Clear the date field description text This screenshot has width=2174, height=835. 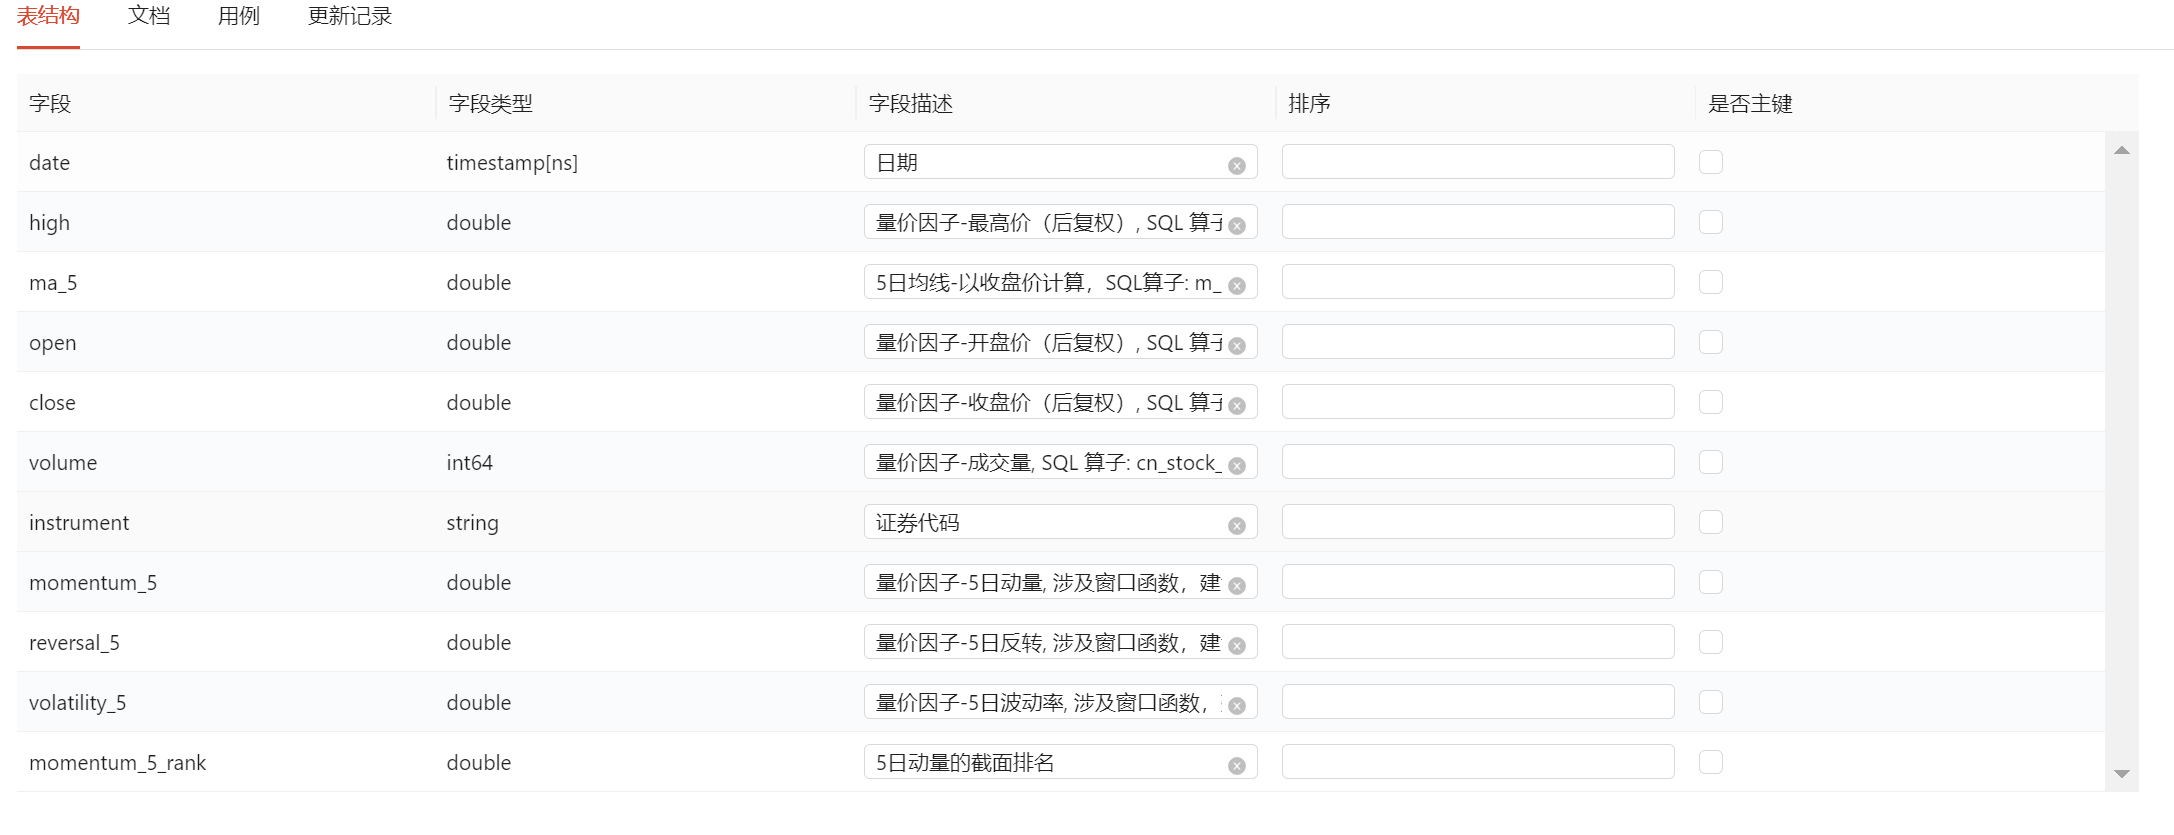point(1237,166)
